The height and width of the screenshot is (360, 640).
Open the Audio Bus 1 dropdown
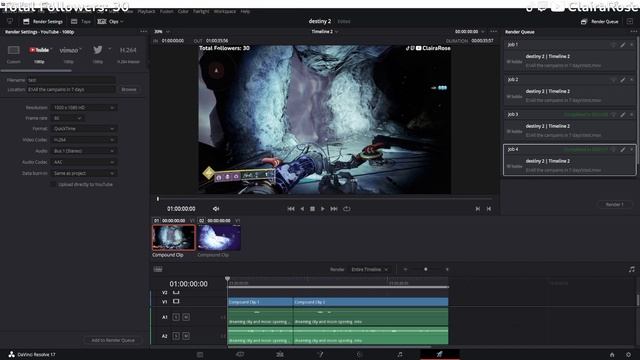[x=83, y=151]
